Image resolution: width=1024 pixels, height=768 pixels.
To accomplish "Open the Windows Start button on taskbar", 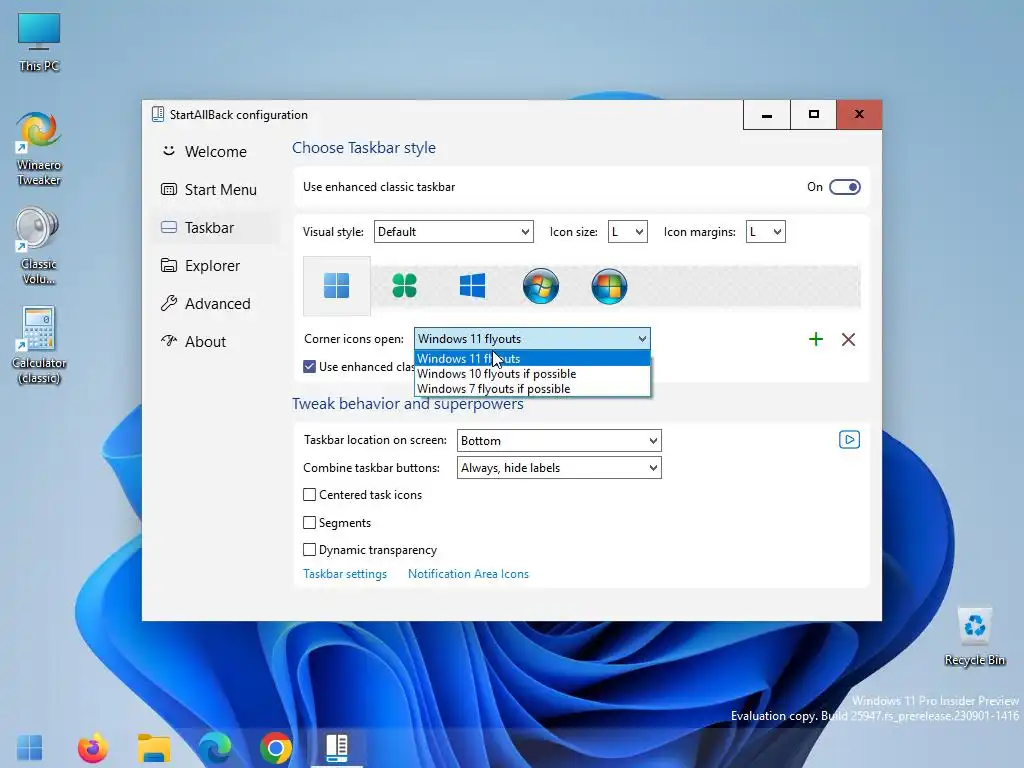I will pyautogui.click(x=29, y=748).
